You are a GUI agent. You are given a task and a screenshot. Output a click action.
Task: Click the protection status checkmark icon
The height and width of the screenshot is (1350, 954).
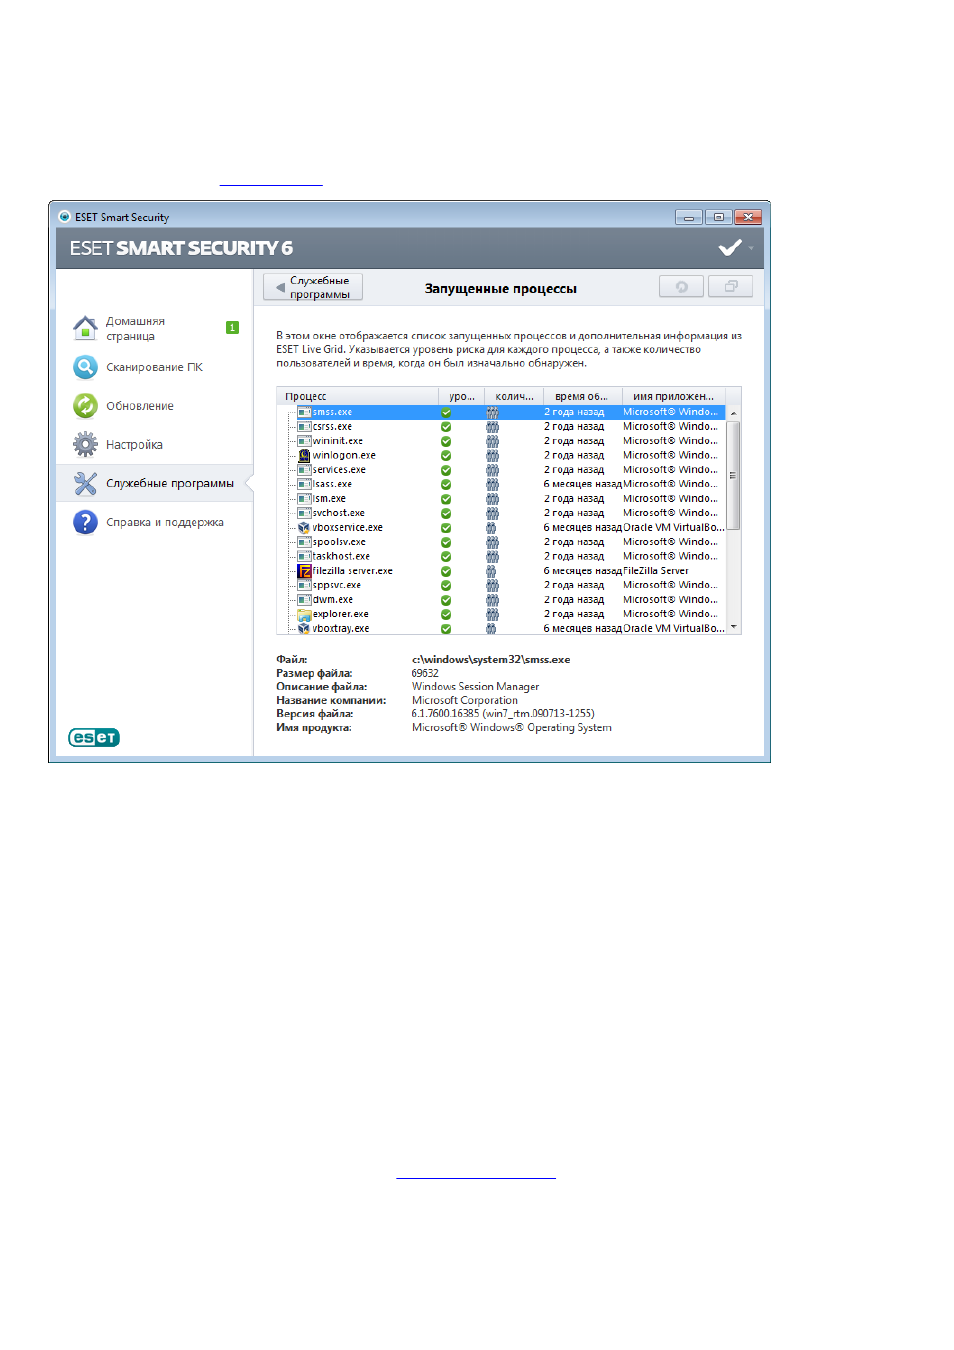click(x=730, y=247)
